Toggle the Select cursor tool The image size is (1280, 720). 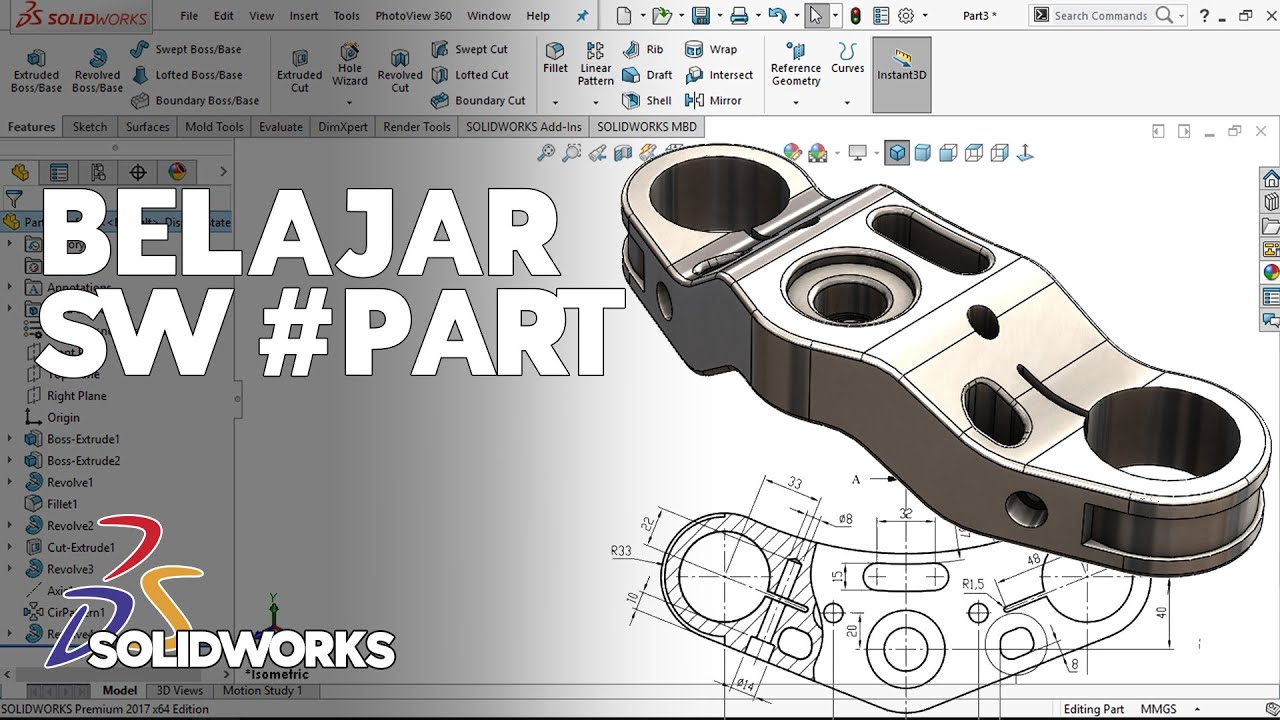[816, 15]
